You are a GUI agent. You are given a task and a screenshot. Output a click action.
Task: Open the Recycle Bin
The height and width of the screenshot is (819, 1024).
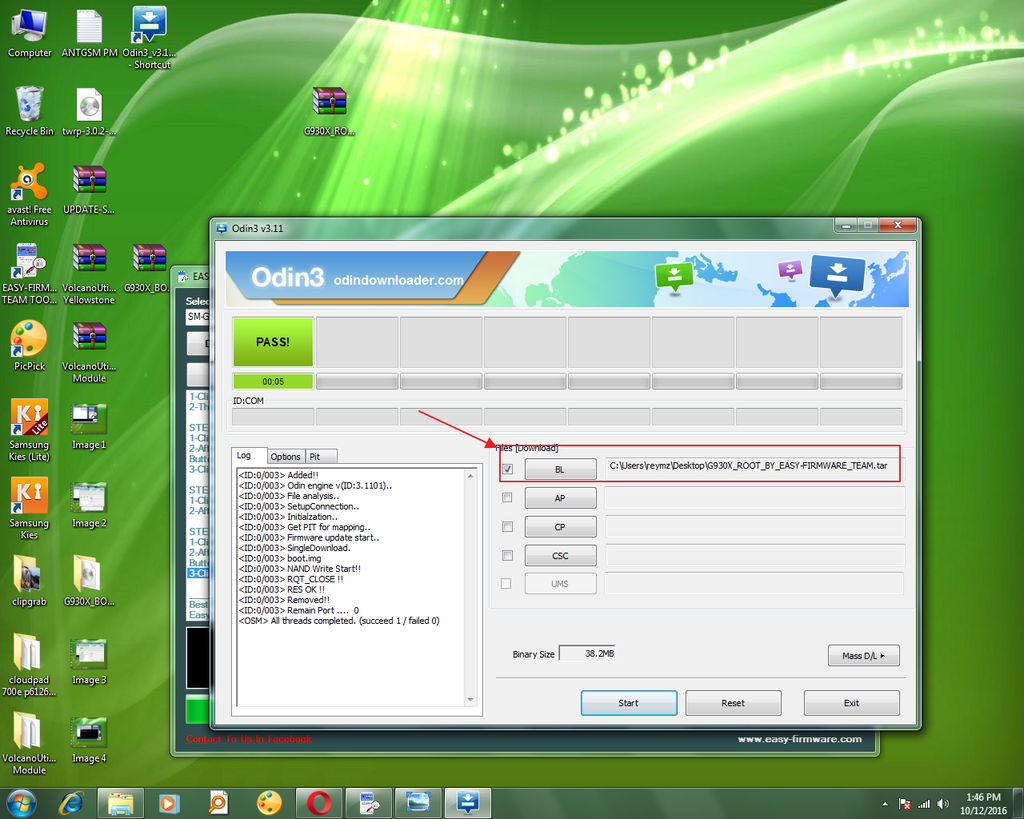point(29,104)
